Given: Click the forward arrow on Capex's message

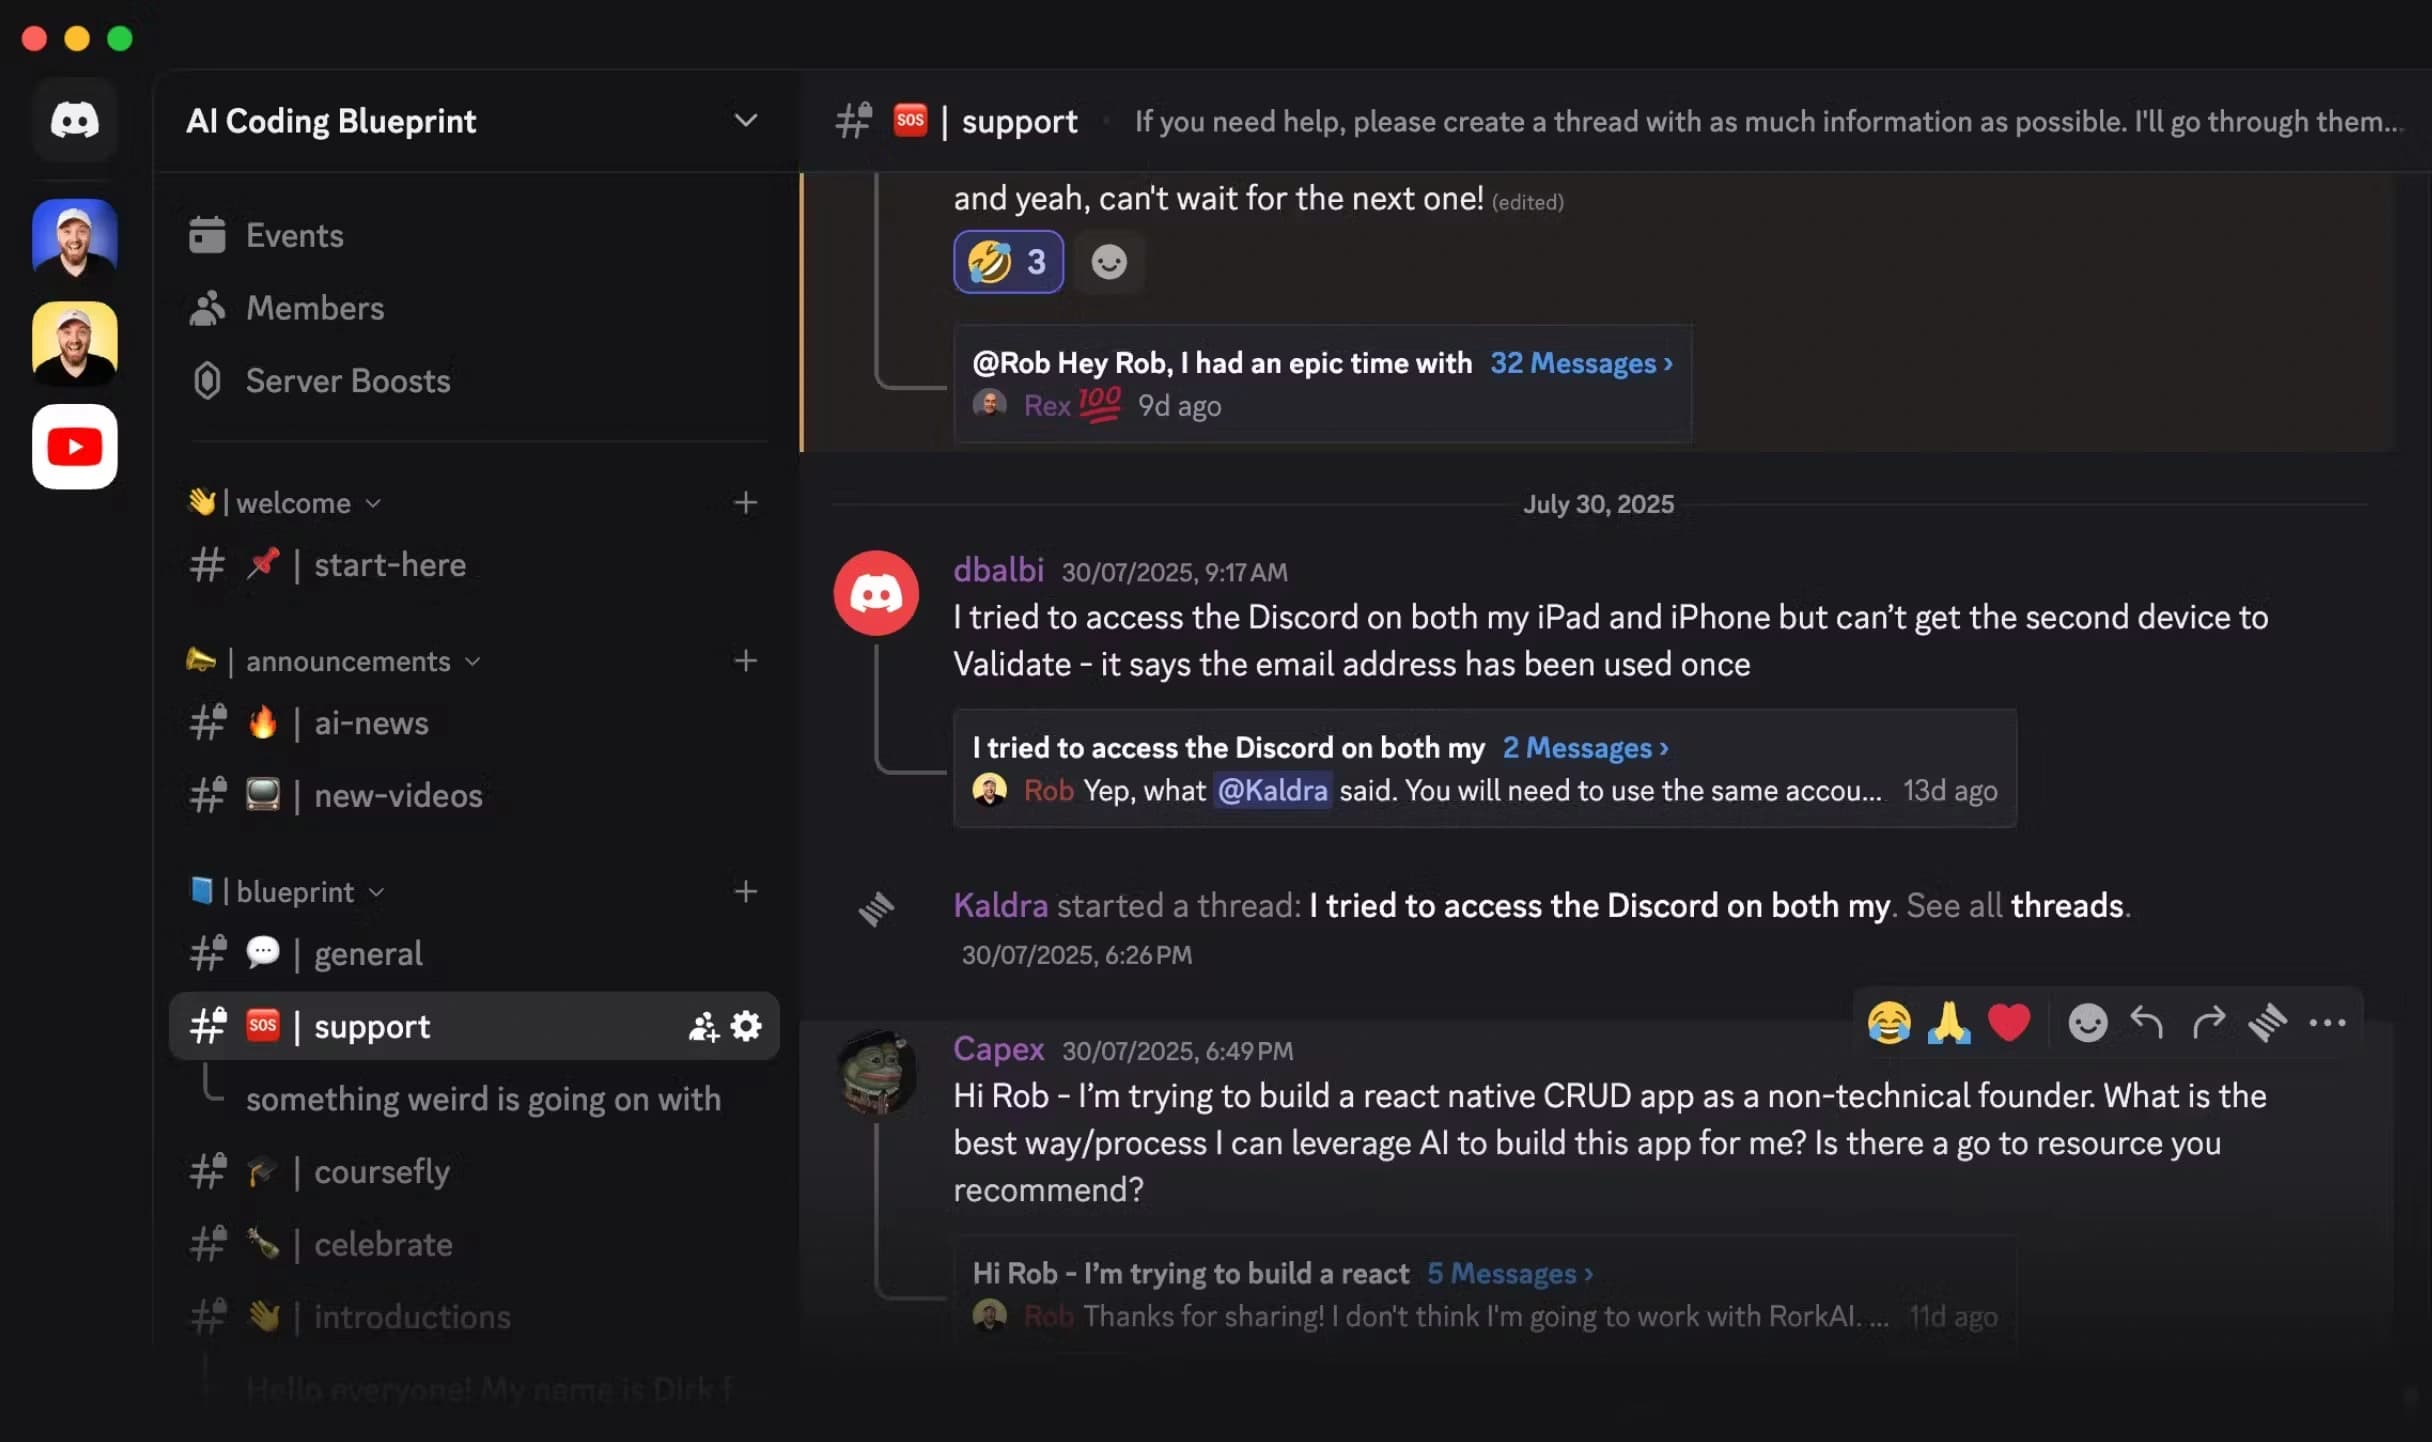Looking at the screenshot, I should click(2208, 1023).
